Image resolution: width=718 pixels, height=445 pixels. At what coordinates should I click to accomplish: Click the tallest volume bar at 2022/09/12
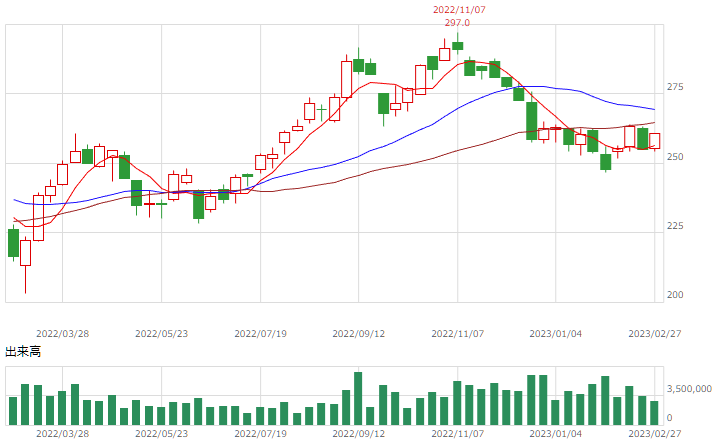[358, 398]
